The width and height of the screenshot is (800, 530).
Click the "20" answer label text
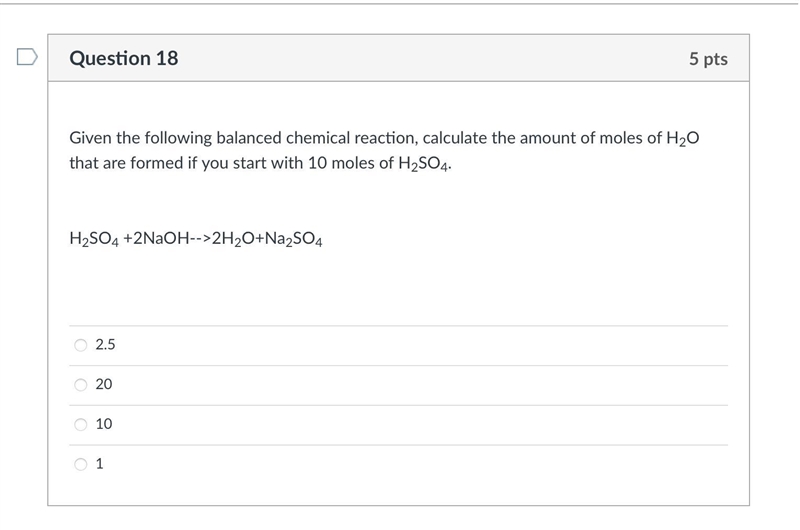tap(104, 384)
